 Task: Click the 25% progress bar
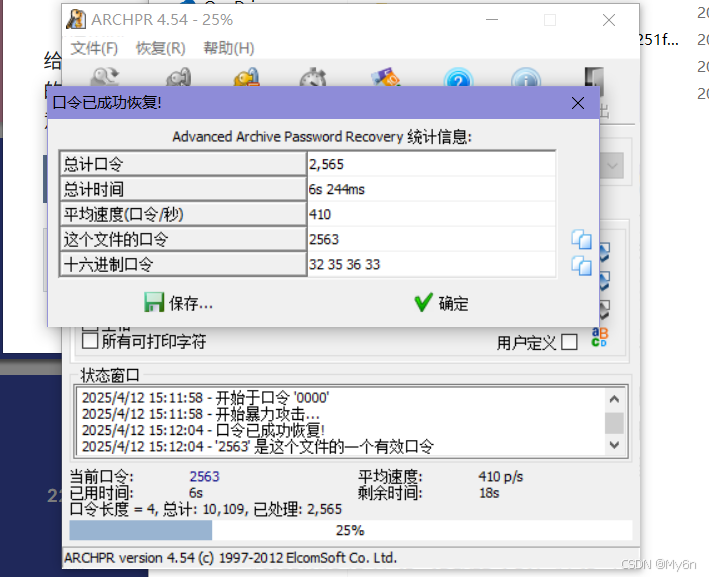[350, 530]
